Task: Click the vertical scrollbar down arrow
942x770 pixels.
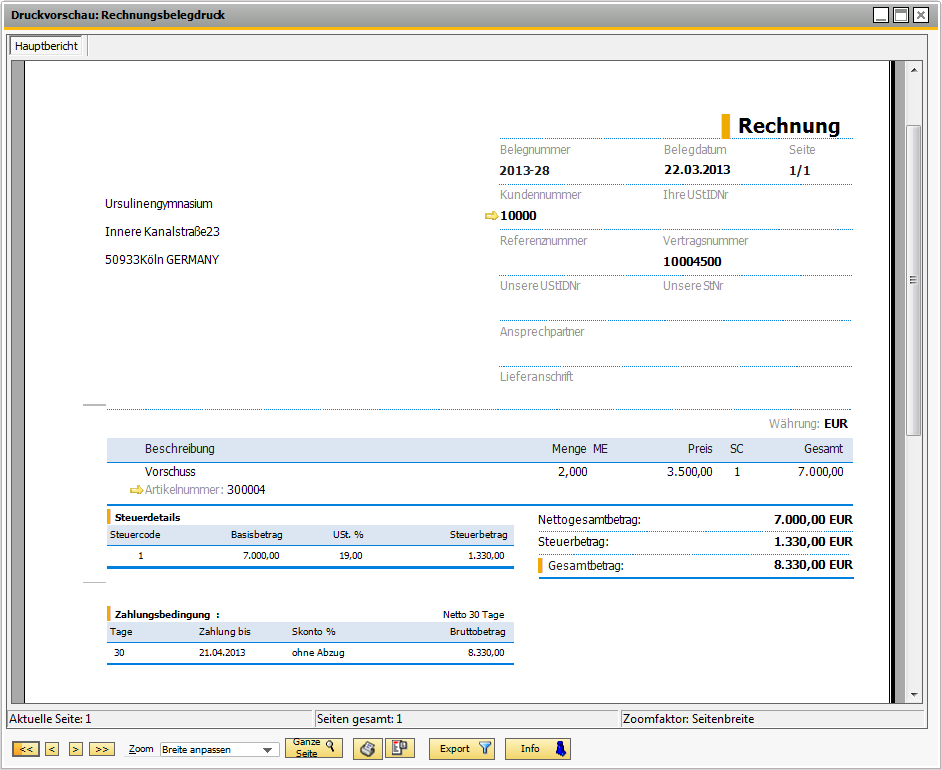Action: pos(914,694)
